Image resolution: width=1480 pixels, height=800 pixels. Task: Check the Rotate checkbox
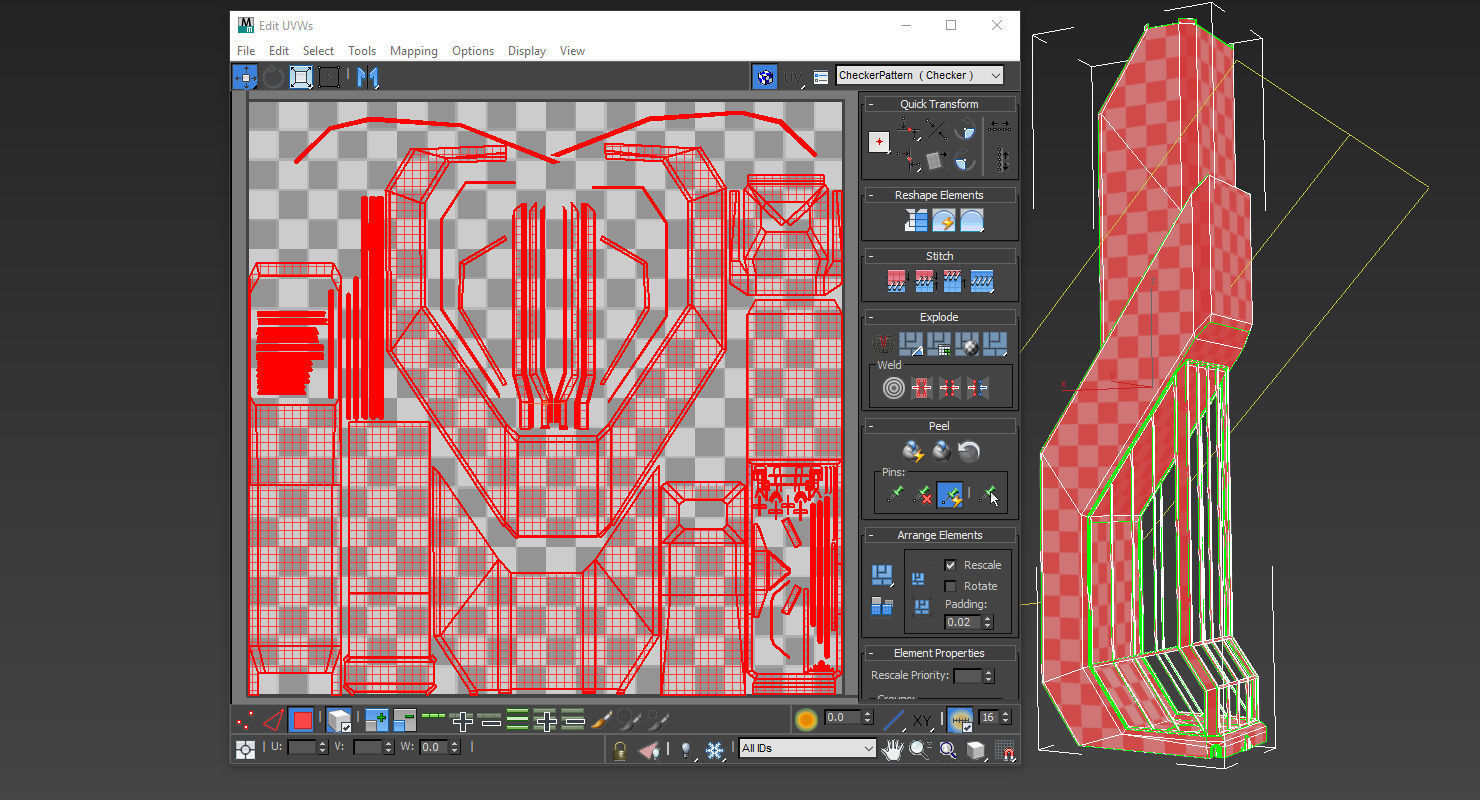tap(950, 586)
